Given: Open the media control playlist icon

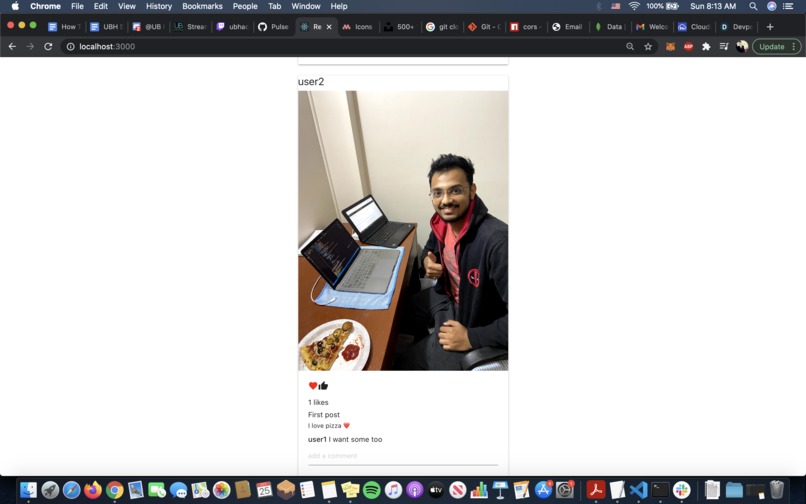Looking at the screenshot, I should [724, 46].
